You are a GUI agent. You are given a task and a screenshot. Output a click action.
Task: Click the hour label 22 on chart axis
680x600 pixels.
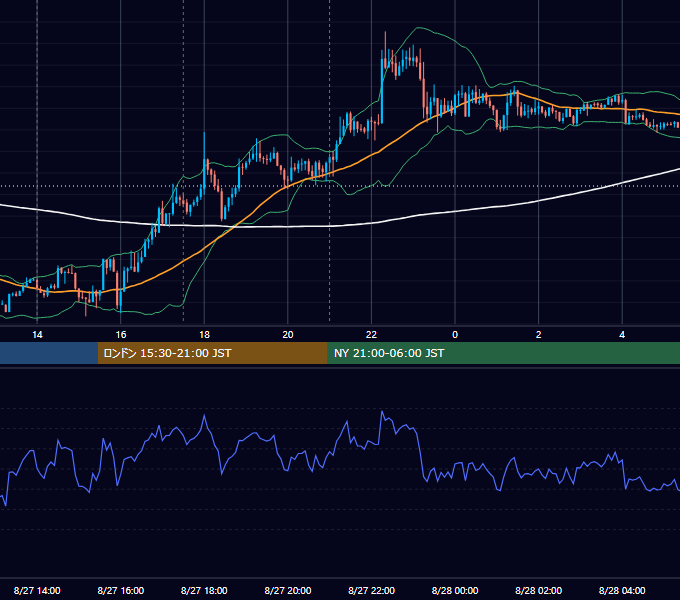pyautogui.click(x=371, y=335)
